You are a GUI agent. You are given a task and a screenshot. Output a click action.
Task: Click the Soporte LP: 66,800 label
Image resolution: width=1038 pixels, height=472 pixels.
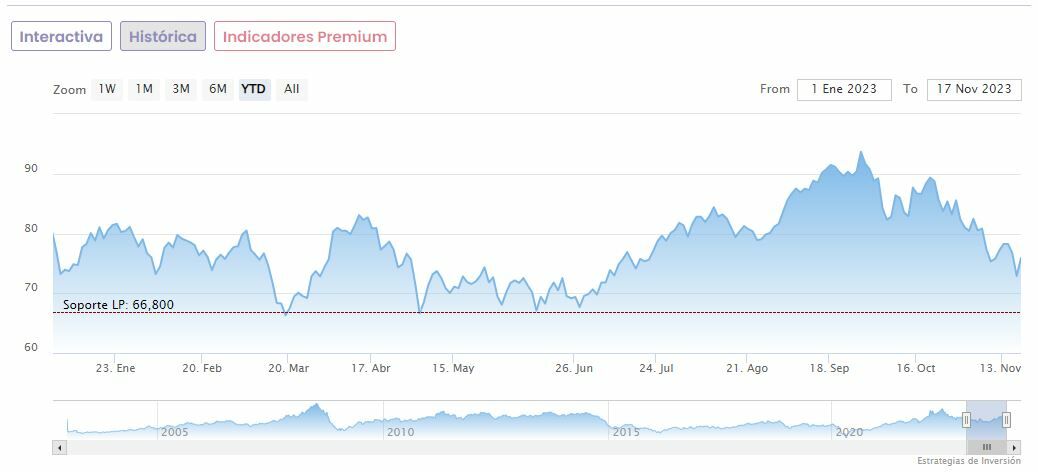(118, 305)
